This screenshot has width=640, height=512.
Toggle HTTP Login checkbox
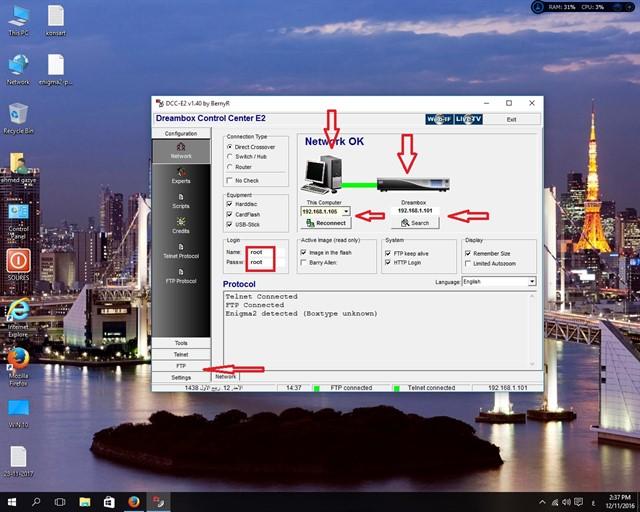tap(388, 263)
